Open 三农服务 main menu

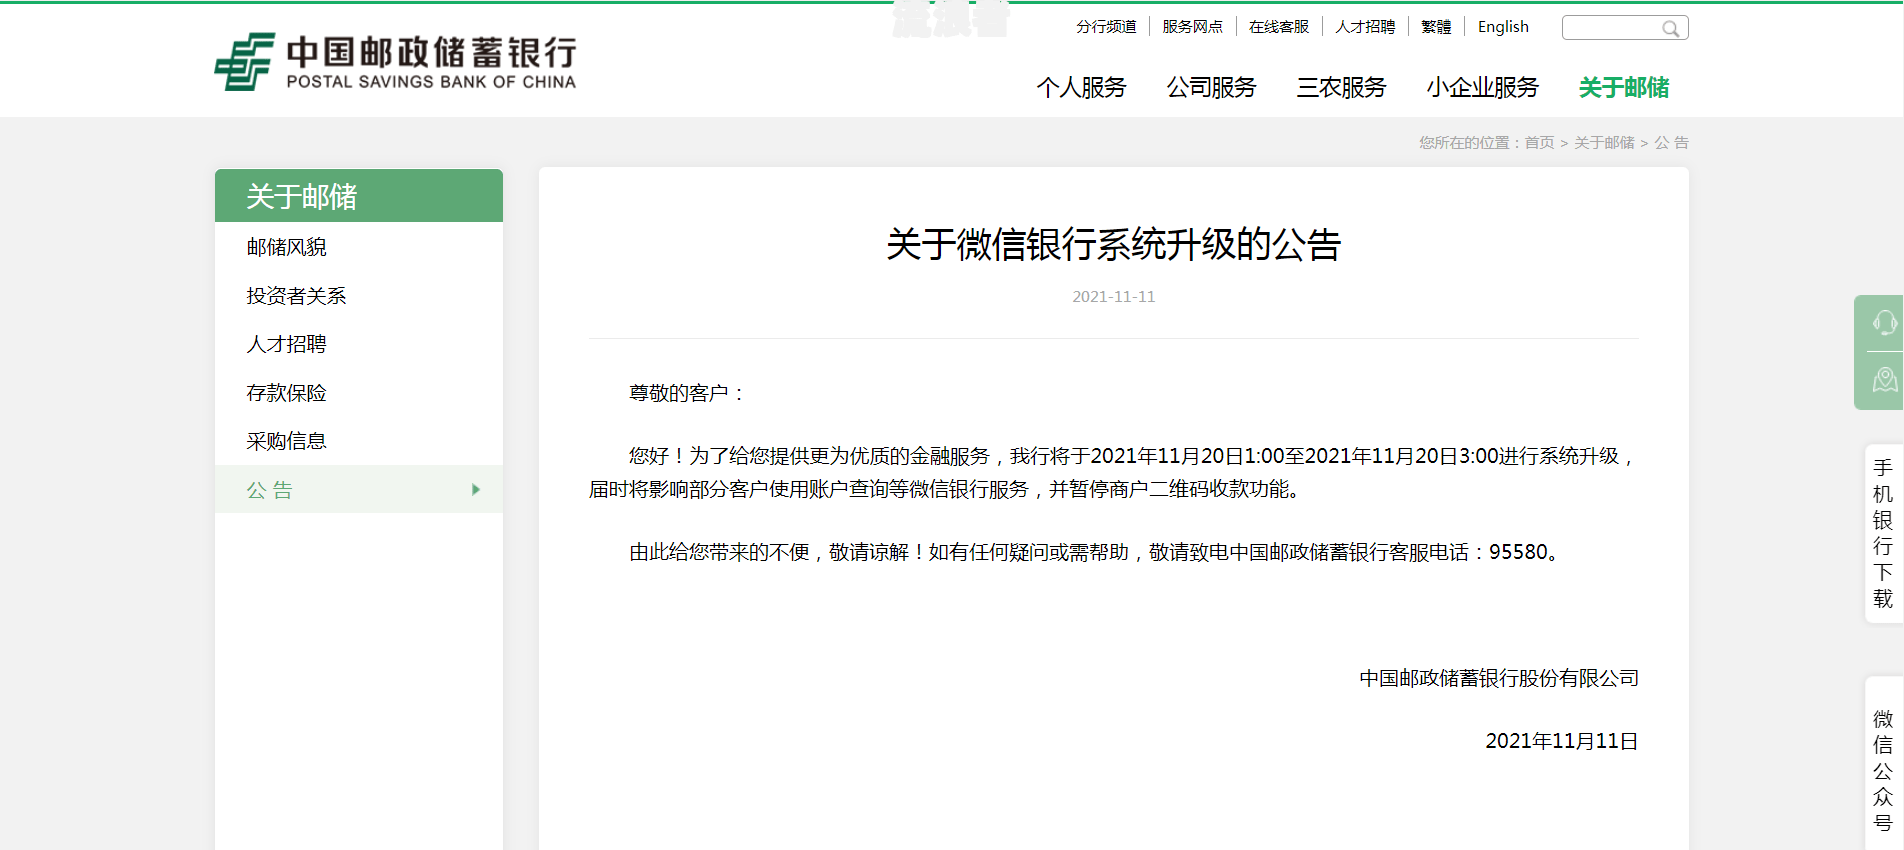click(1341, 88)
